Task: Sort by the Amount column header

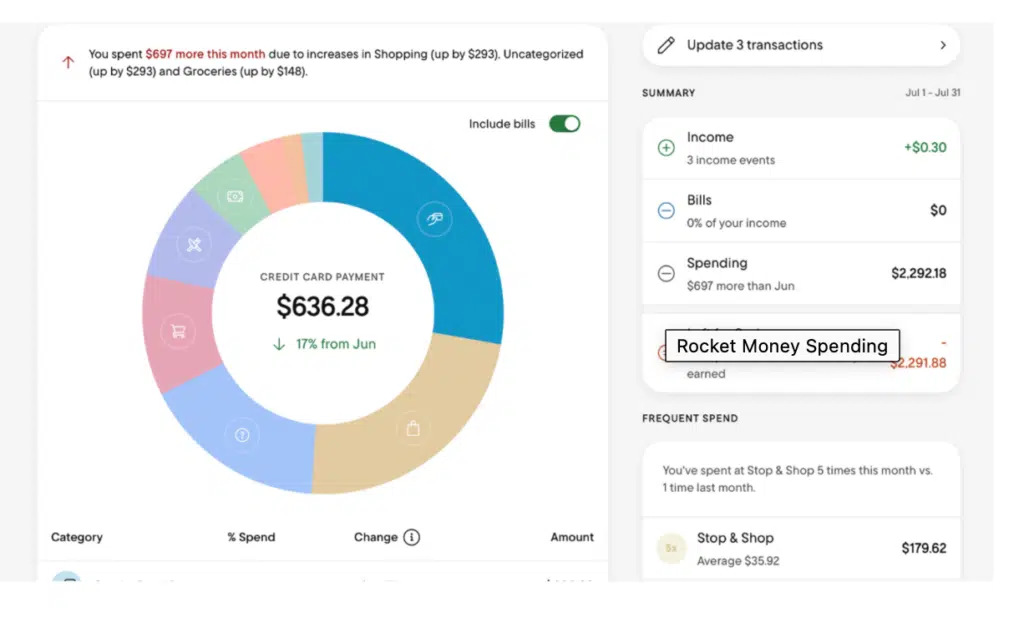Action: [x=572, y=537]
